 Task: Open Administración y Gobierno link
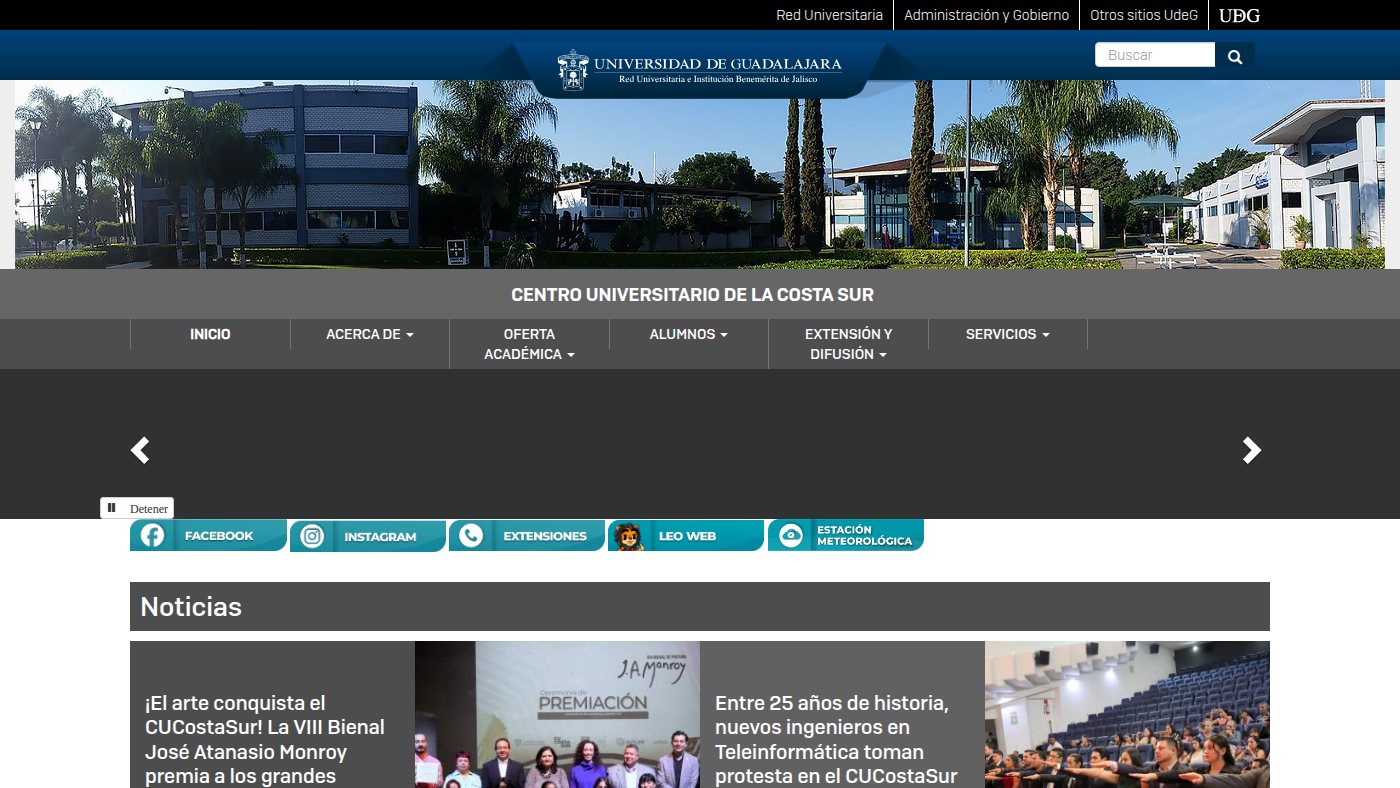(986, 15)
